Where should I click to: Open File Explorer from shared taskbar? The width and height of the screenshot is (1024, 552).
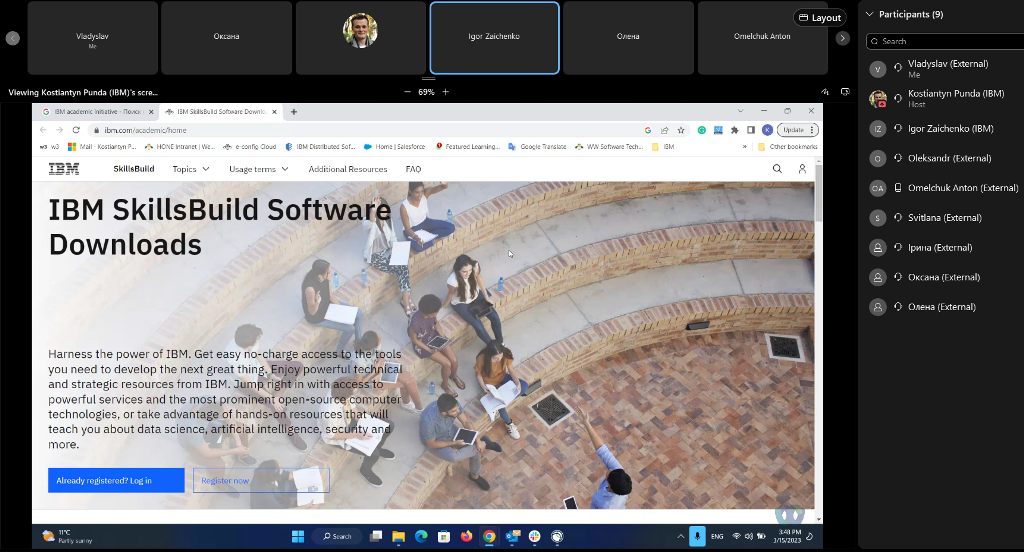coord(398,537)
